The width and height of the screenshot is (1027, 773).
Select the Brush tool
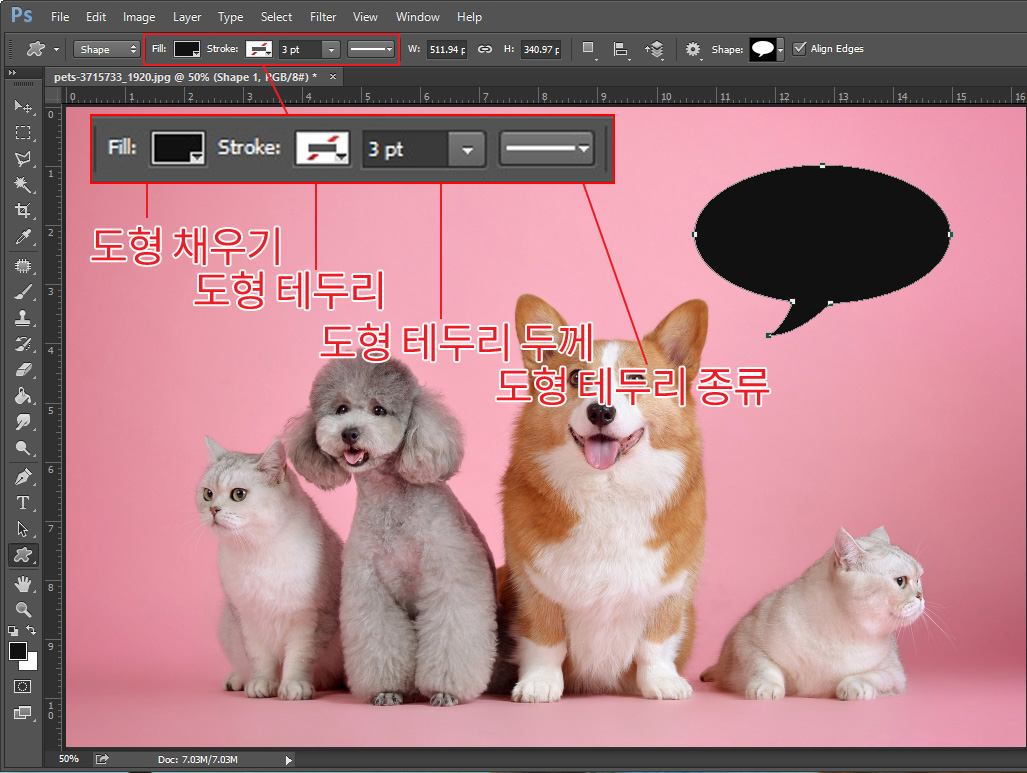point(23,292)
